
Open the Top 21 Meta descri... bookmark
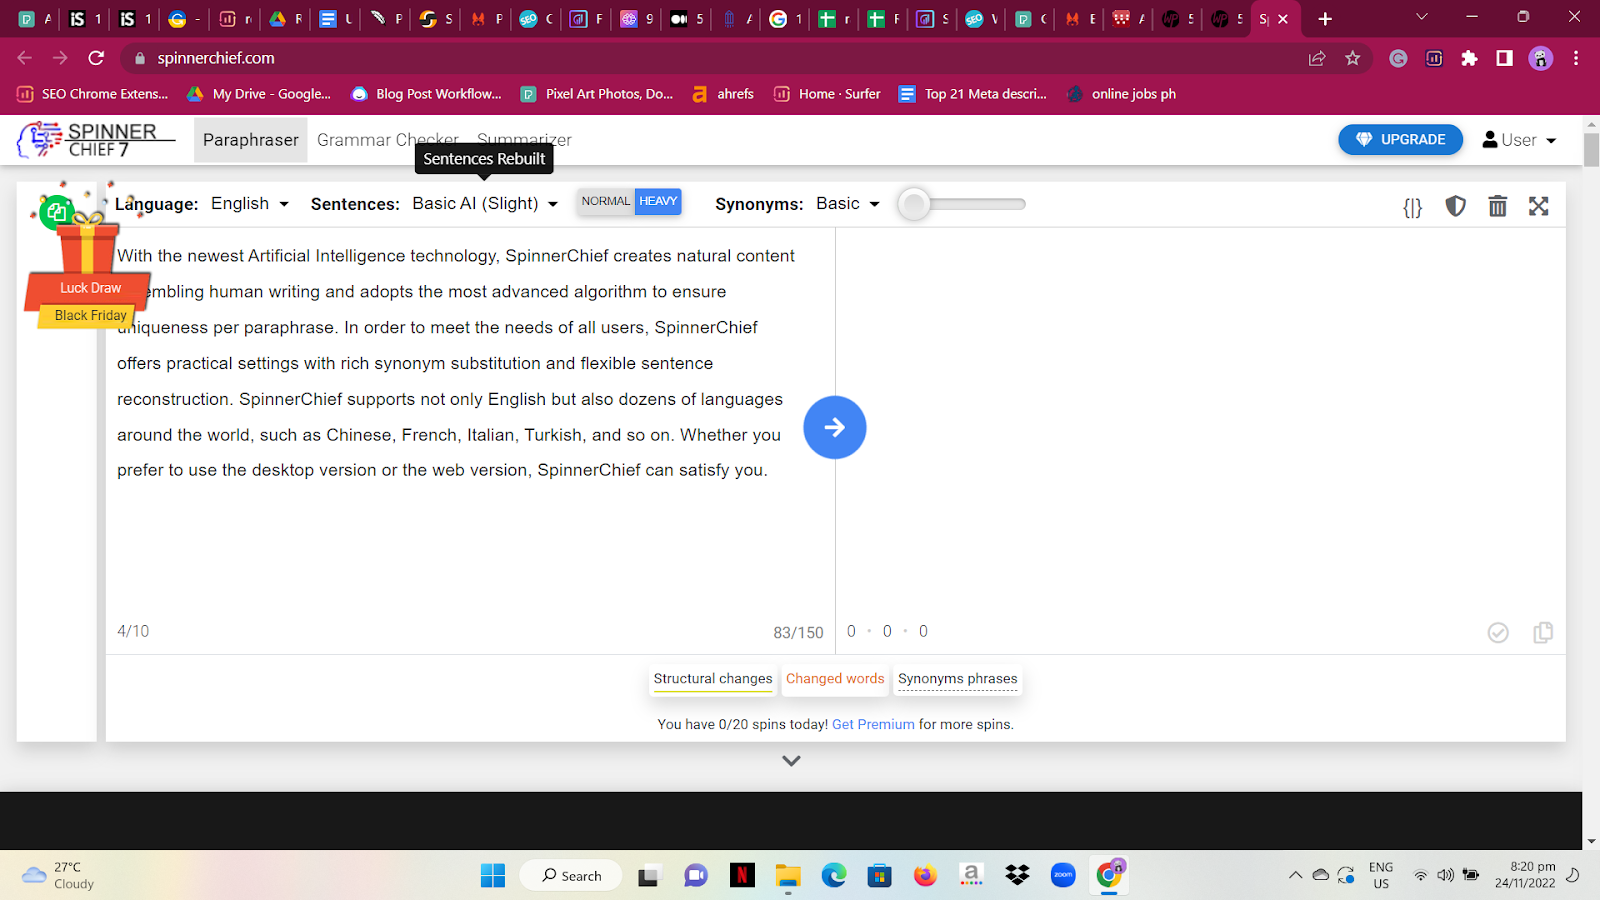pos(973,94)
